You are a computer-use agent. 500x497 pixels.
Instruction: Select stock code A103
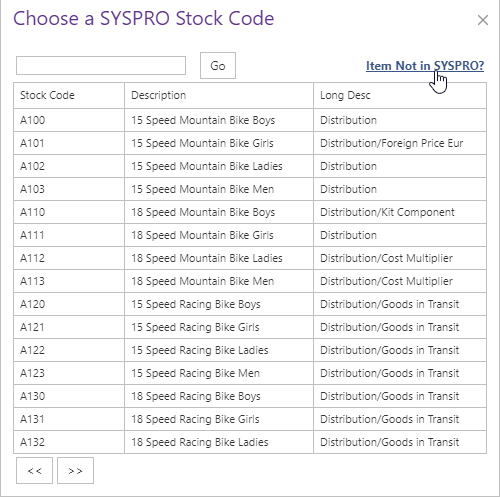pos(32,189)
